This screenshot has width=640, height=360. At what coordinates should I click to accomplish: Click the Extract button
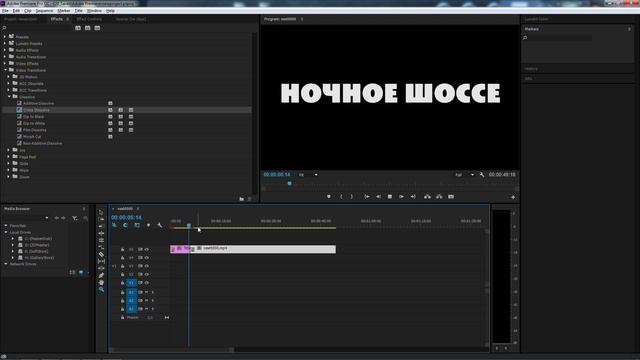click(x=439, y=197)
